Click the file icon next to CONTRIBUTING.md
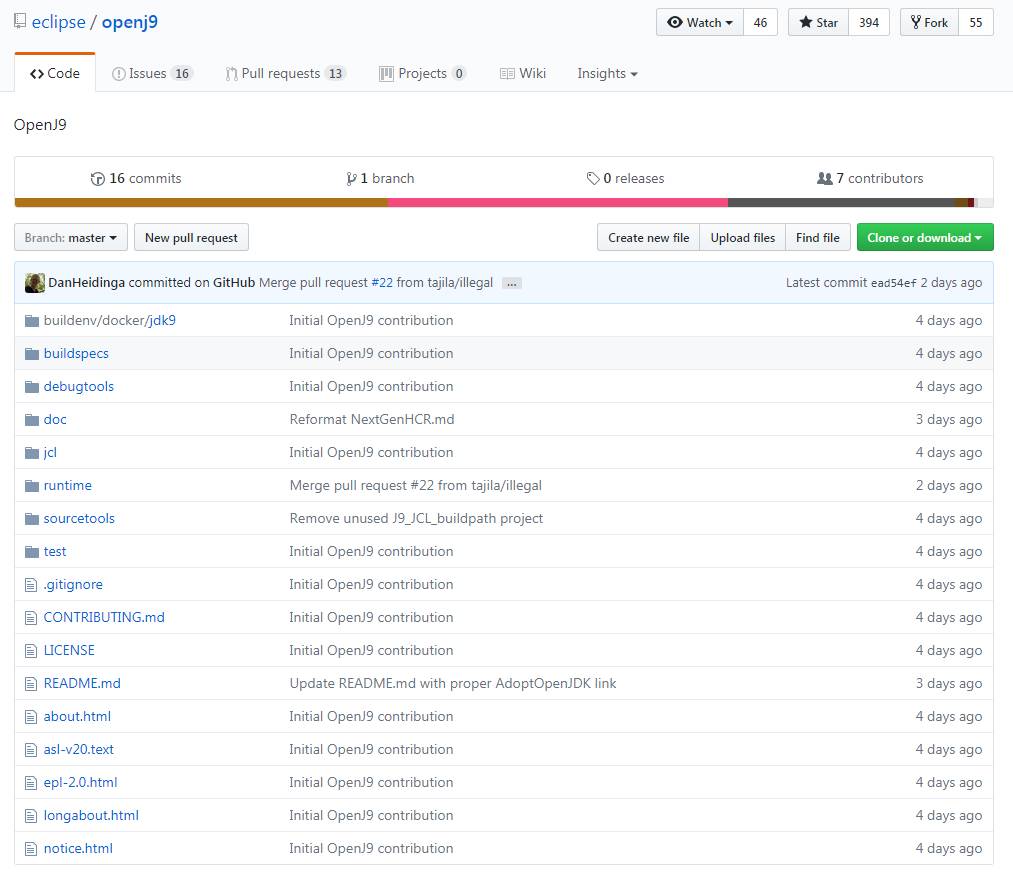 click(x=31, y=618)
